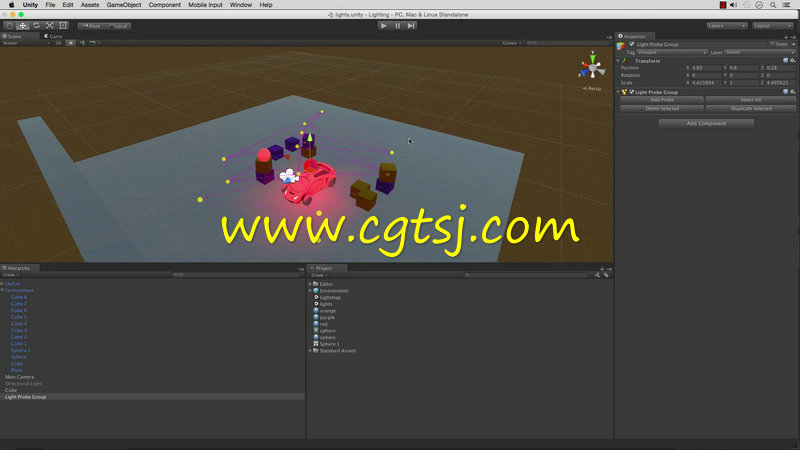
Task: Collapse the Transform component
Action: point(618,61)
